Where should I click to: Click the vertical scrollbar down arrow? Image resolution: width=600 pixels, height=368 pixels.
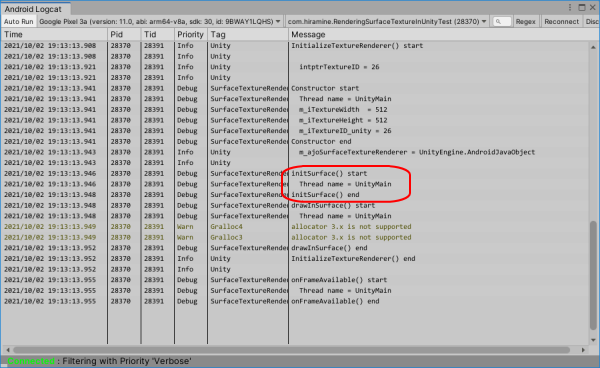(x=593, y=340)
